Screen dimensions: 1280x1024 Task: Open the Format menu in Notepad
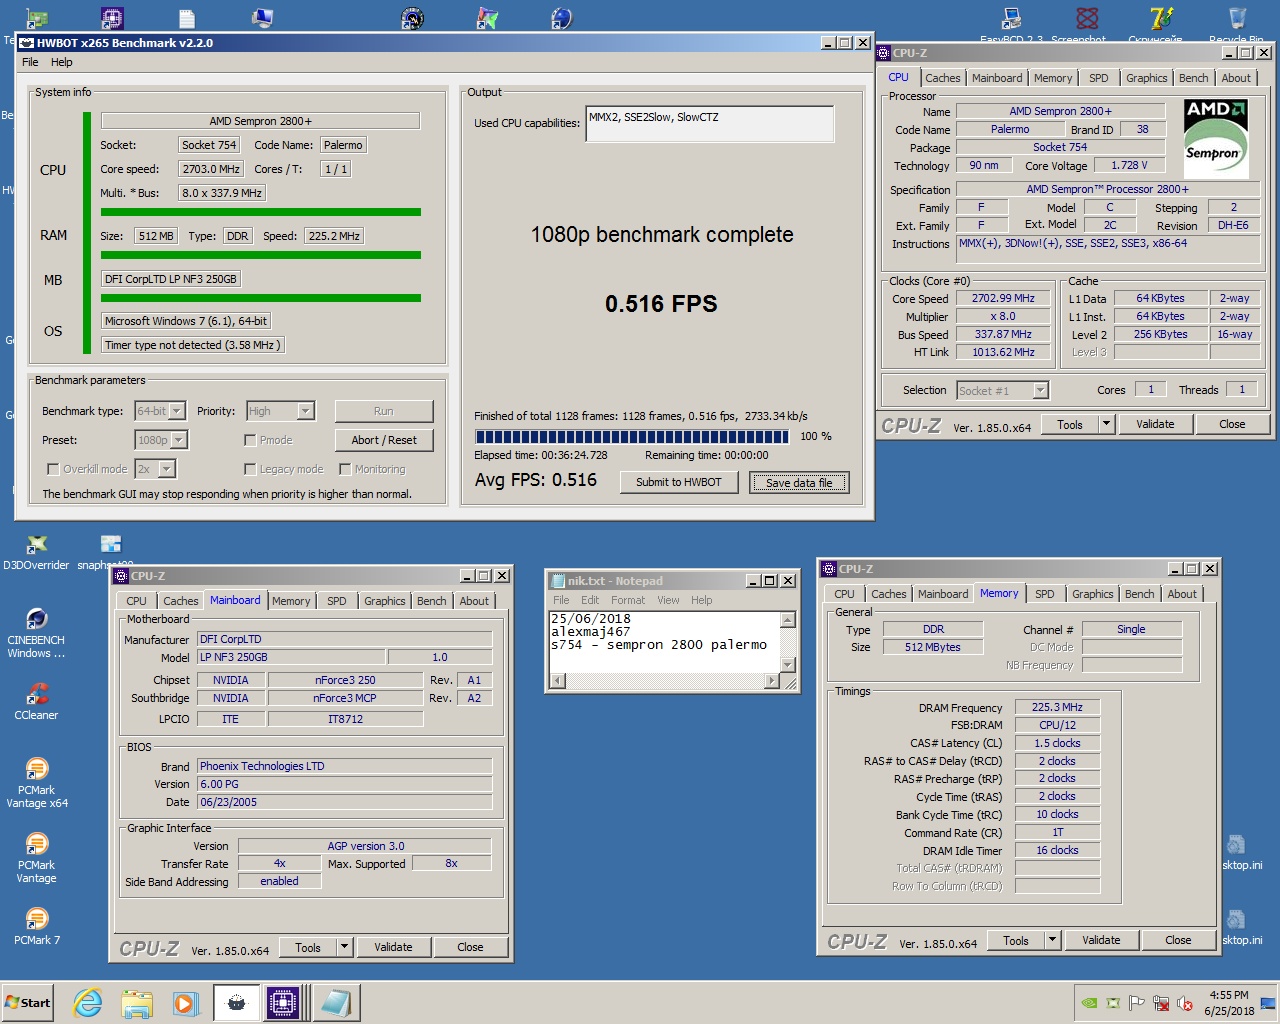click(x=628, y=600)
